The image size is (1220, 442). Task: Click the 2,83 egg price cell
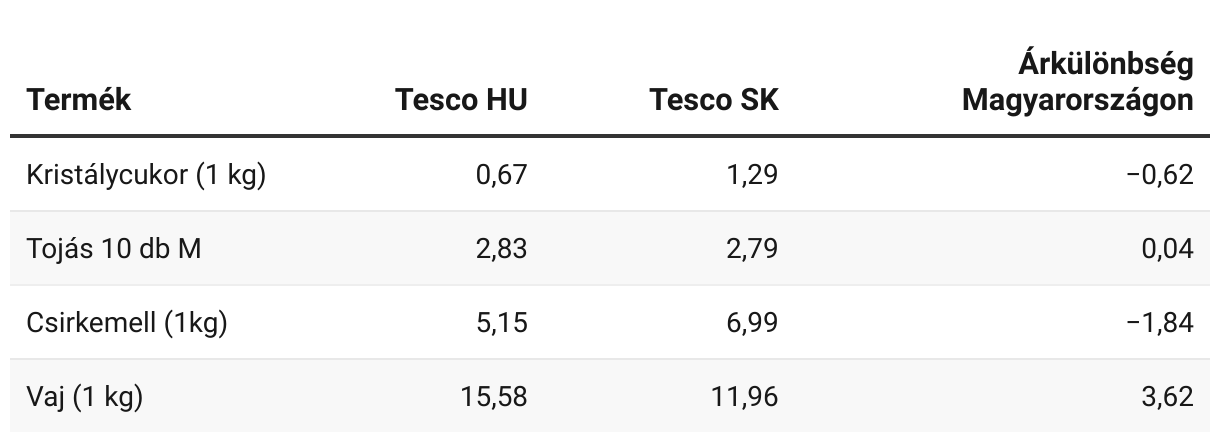click(501, 248)
